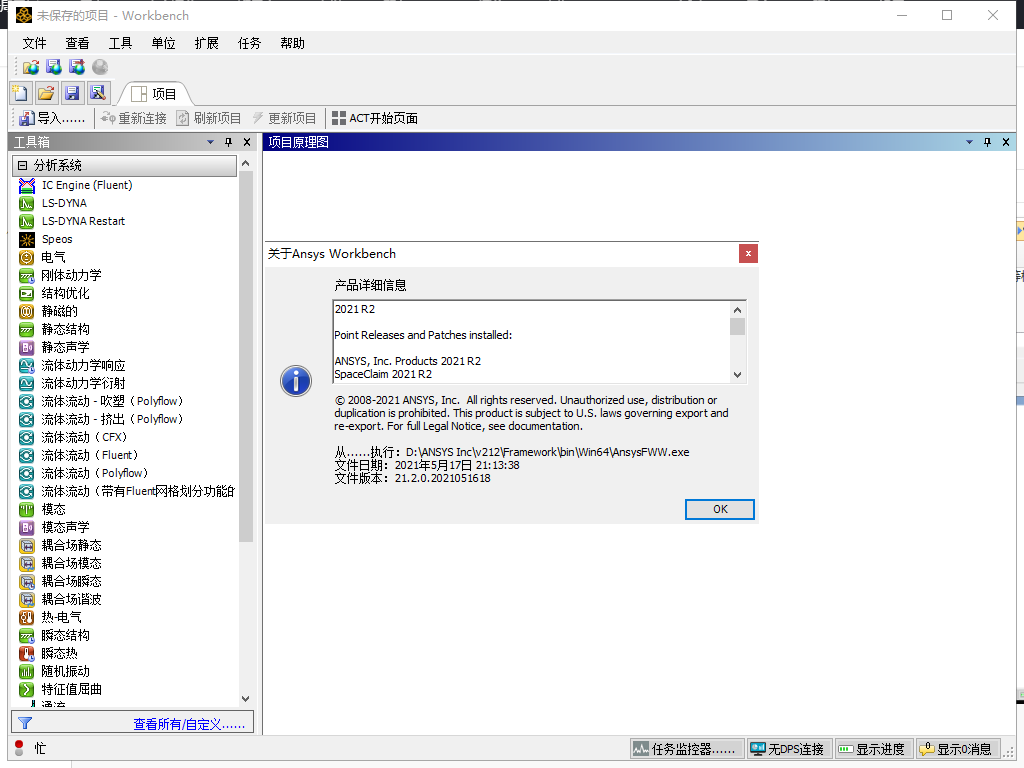This screenshot has width=1024, height=768.
Task: Open the 项目原理图 panel dropdown arrow
Action: coord(969,142)
